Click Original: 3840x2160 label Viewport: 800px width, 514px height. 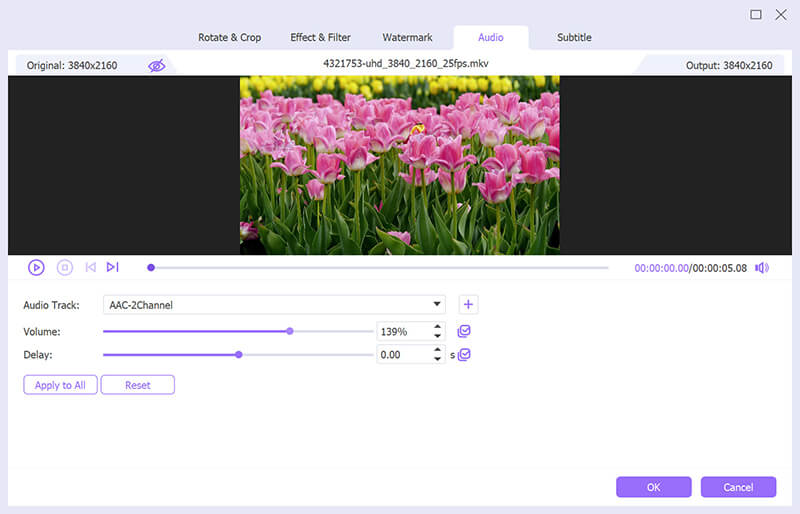click(x=72, y=65)
